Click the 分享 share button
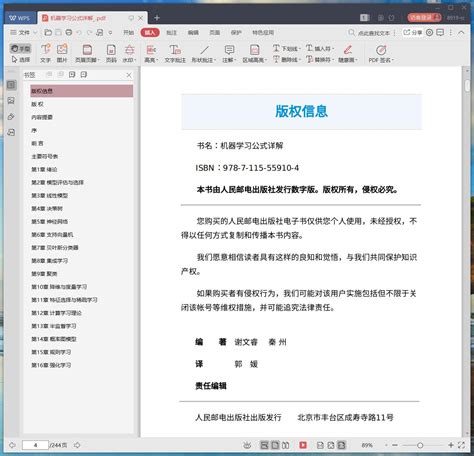Screen dimensions: 474x456 (x=413, y=32)
